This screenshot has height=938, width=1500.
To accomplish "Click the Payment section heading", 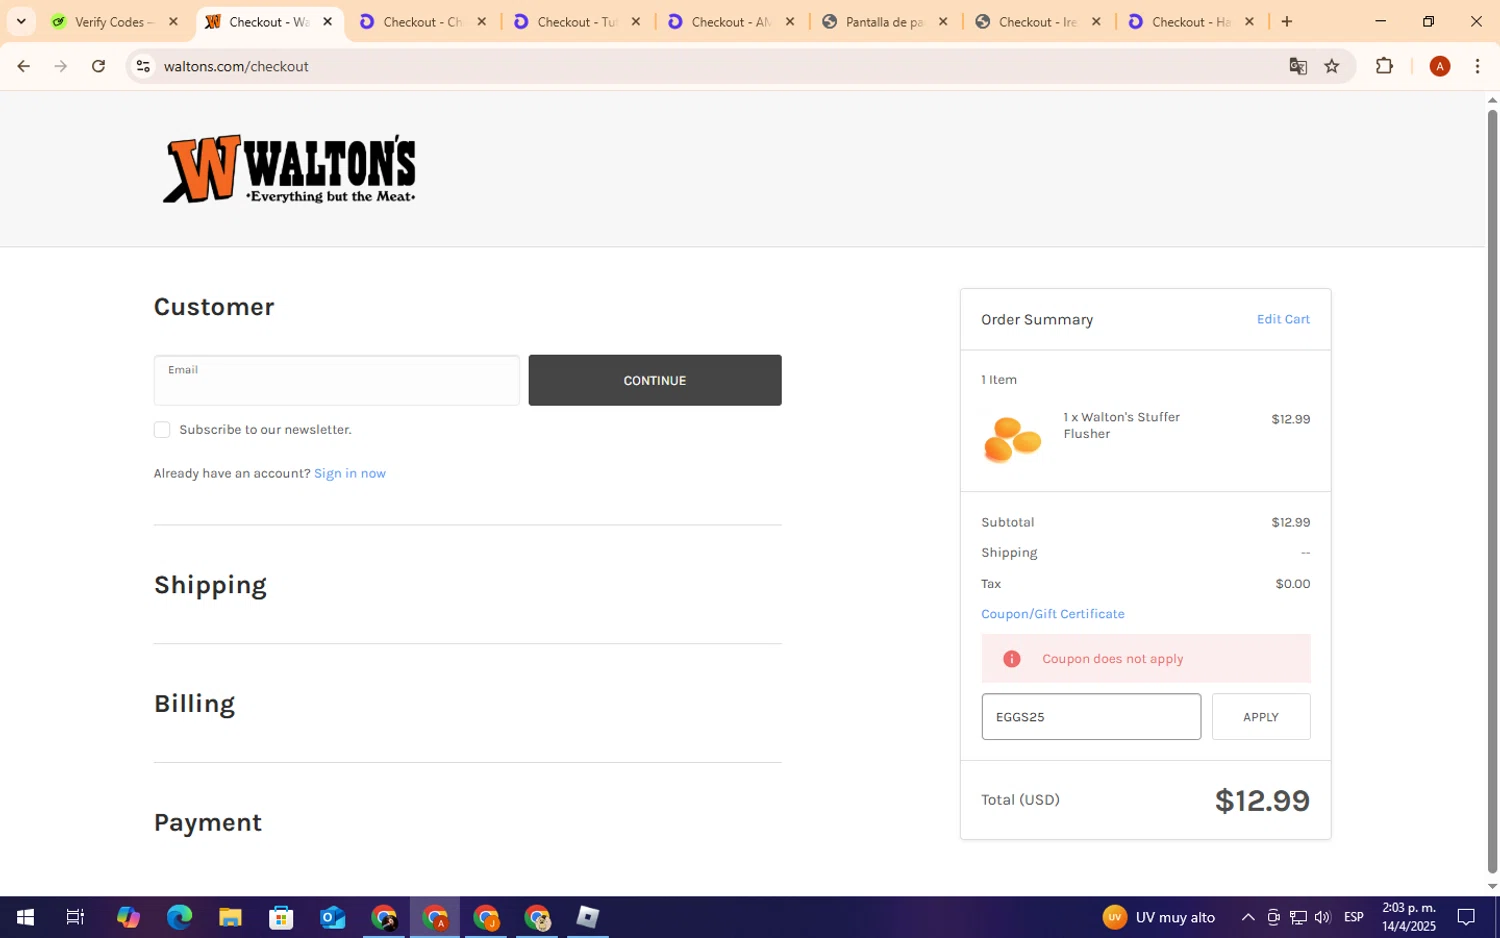I will click(x=208, y=823).
